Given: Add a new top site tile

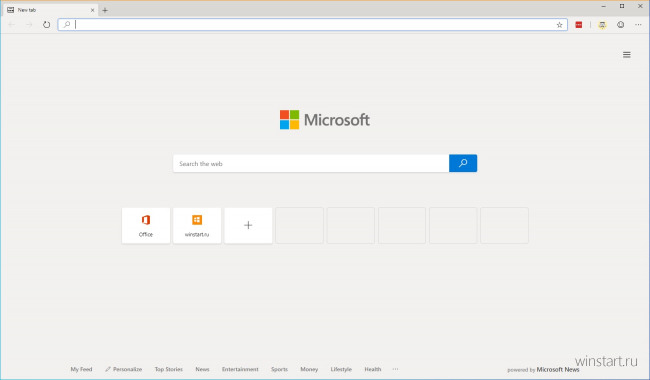Looking at the screenshot, I should click(x=248, y=225).
